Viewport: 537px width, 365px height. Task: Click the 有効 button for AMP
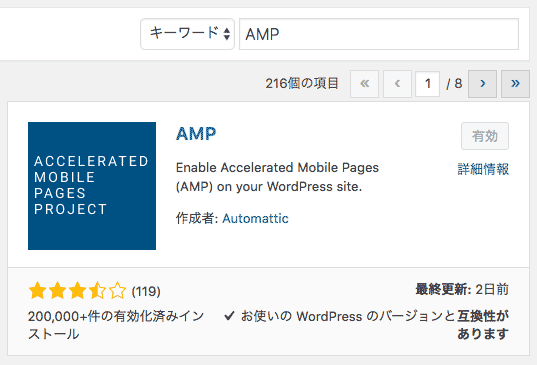485,136
